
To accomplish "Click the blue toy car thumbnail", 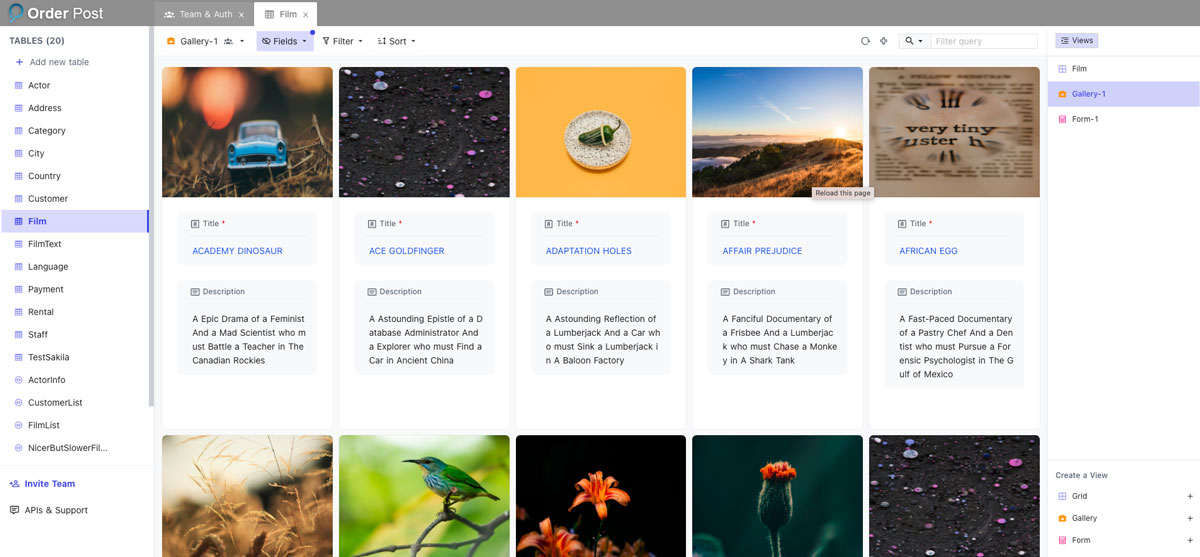I will tap(247, 132).
